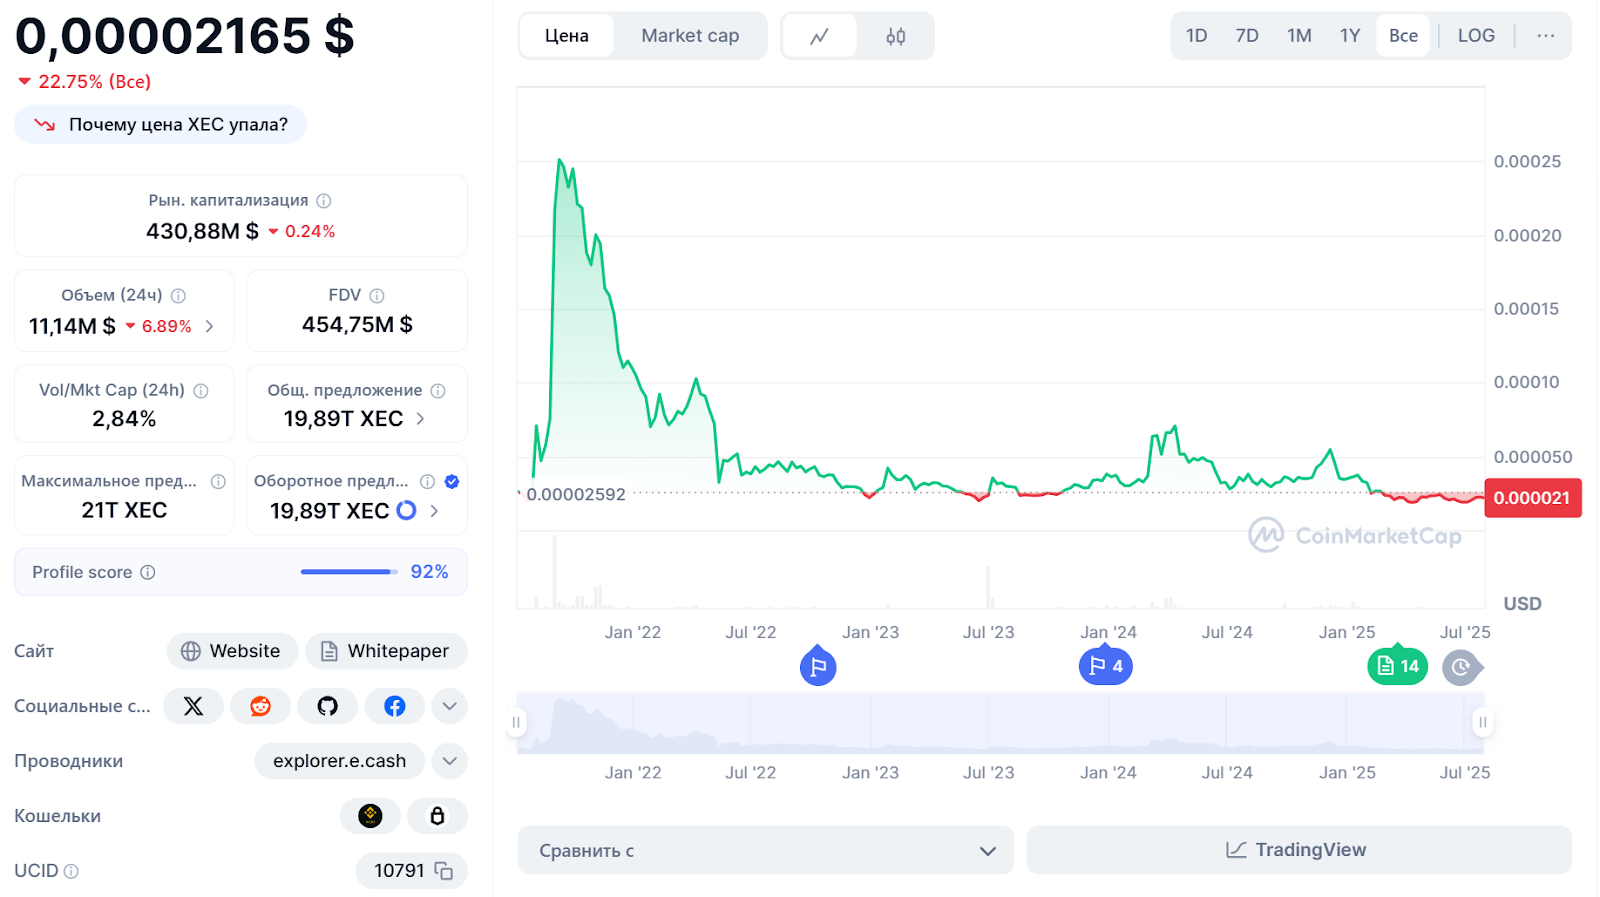This screenshot has height=897, width=1600.
Task: Click the 430,88M $ market cap value
Action: [x=202, y=231]
